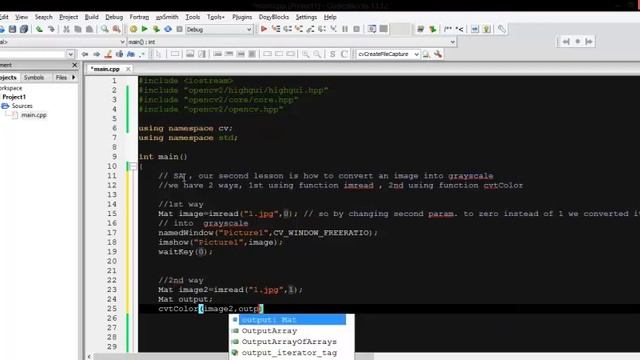
Task: Click the Find magnifier icon
Action: [x=105, y=29]
